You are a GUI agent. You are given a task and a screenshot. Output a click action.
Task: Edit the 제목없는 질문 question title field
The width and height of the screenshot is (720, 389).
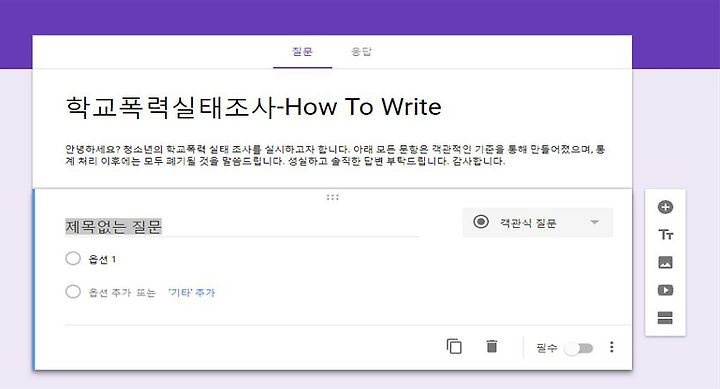[242, 227]
